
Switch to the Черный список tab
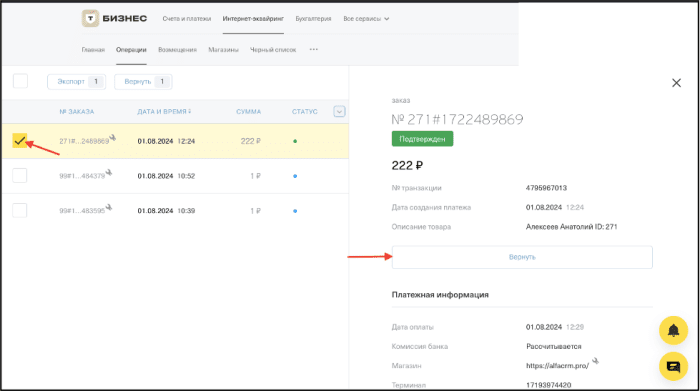(x=273, y=50)
